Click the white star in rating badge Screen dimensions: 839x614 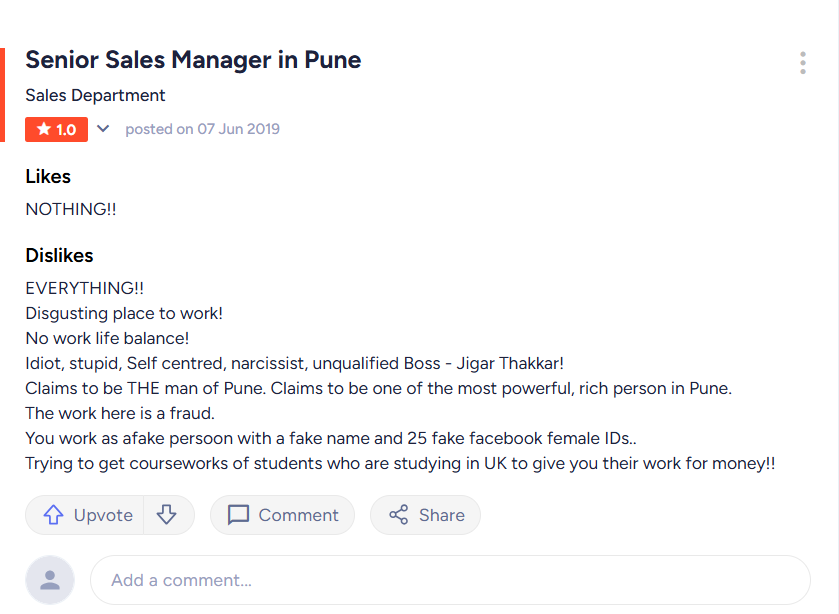pyautogui.click(x=44, y=129)
